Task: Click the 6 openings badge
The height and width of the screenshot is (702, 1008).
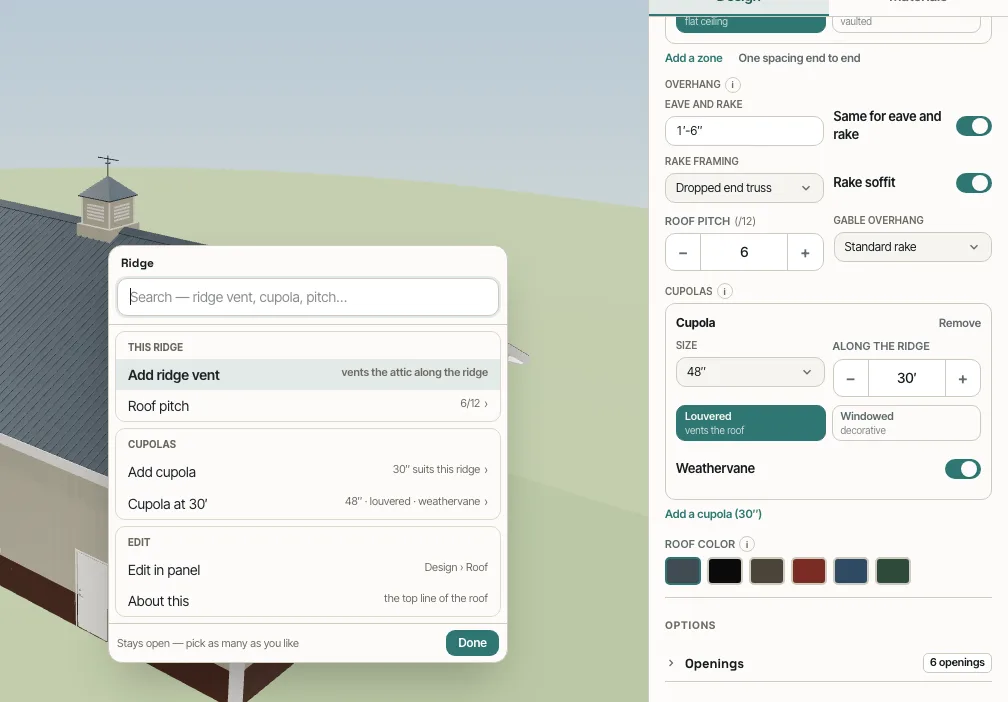Action: (957, 662)
